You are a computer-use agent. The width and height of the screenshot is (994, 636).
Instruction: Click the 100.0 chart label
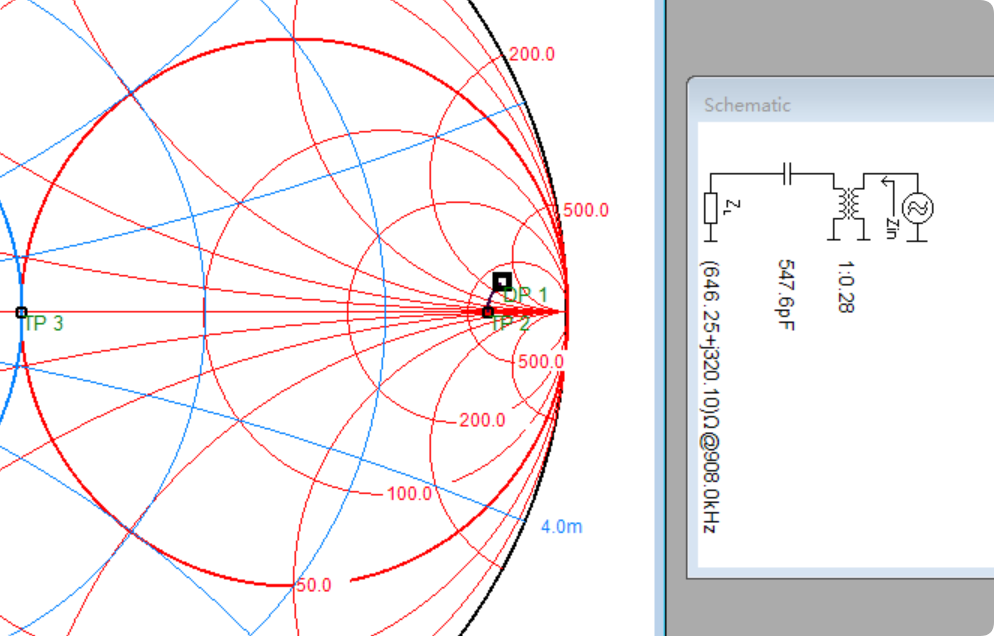point(409,493)
